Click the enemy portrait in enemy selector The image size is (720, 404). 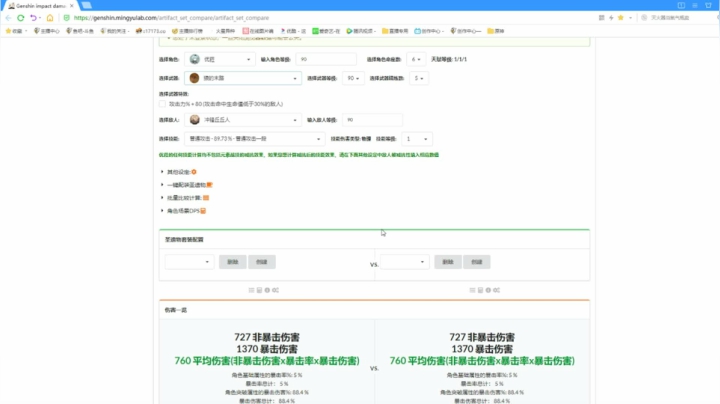click(x=195, y=120)
